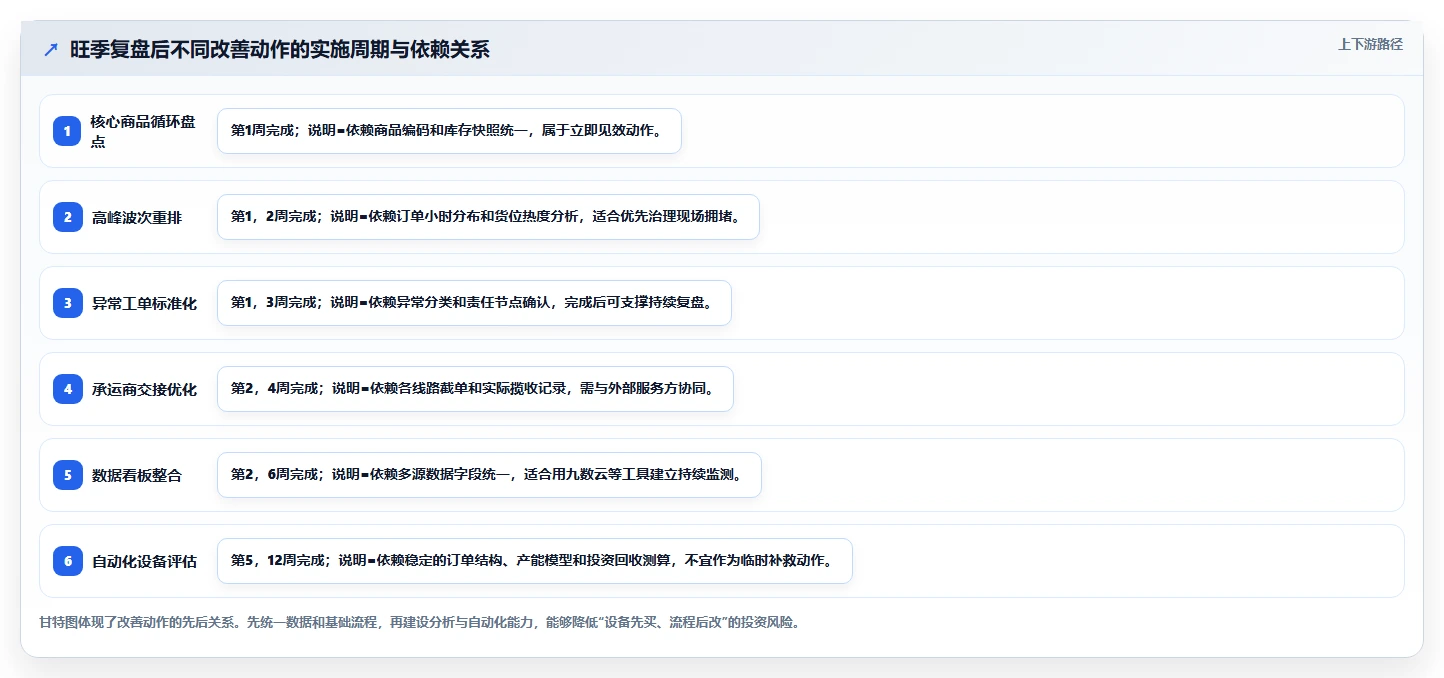Select step badge number 4
The width and height of the screenshot is (1444, 678).
pyautogui.click(x=67, y=389)
